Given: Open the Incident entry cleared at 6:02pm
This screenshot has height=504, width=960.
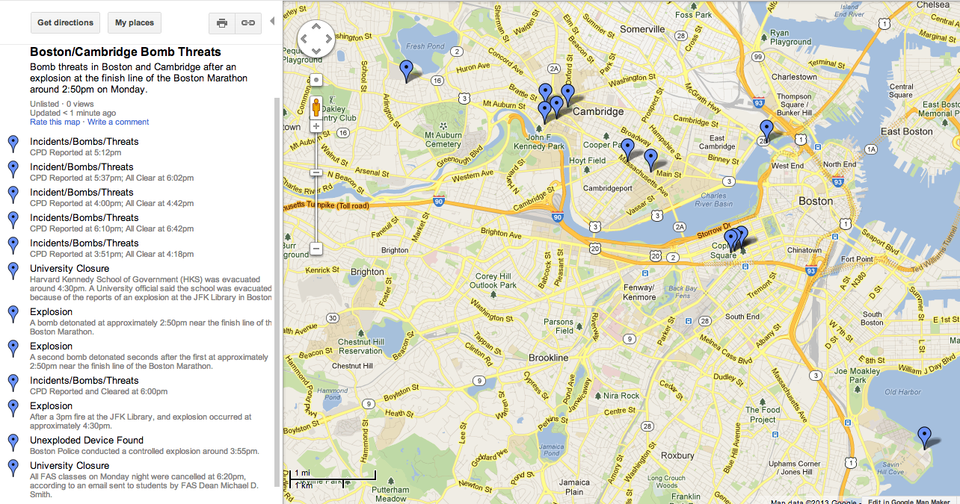Looking at the screenshot, I should point(81,167).
